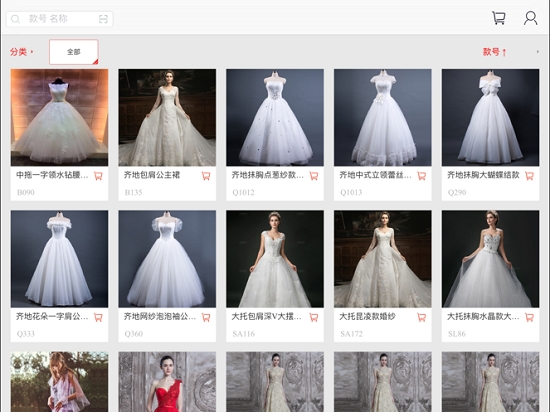550x412 pixels.
Task: Open product 大托昆凌款婚纱 title
Action: [x=367, y=317]
